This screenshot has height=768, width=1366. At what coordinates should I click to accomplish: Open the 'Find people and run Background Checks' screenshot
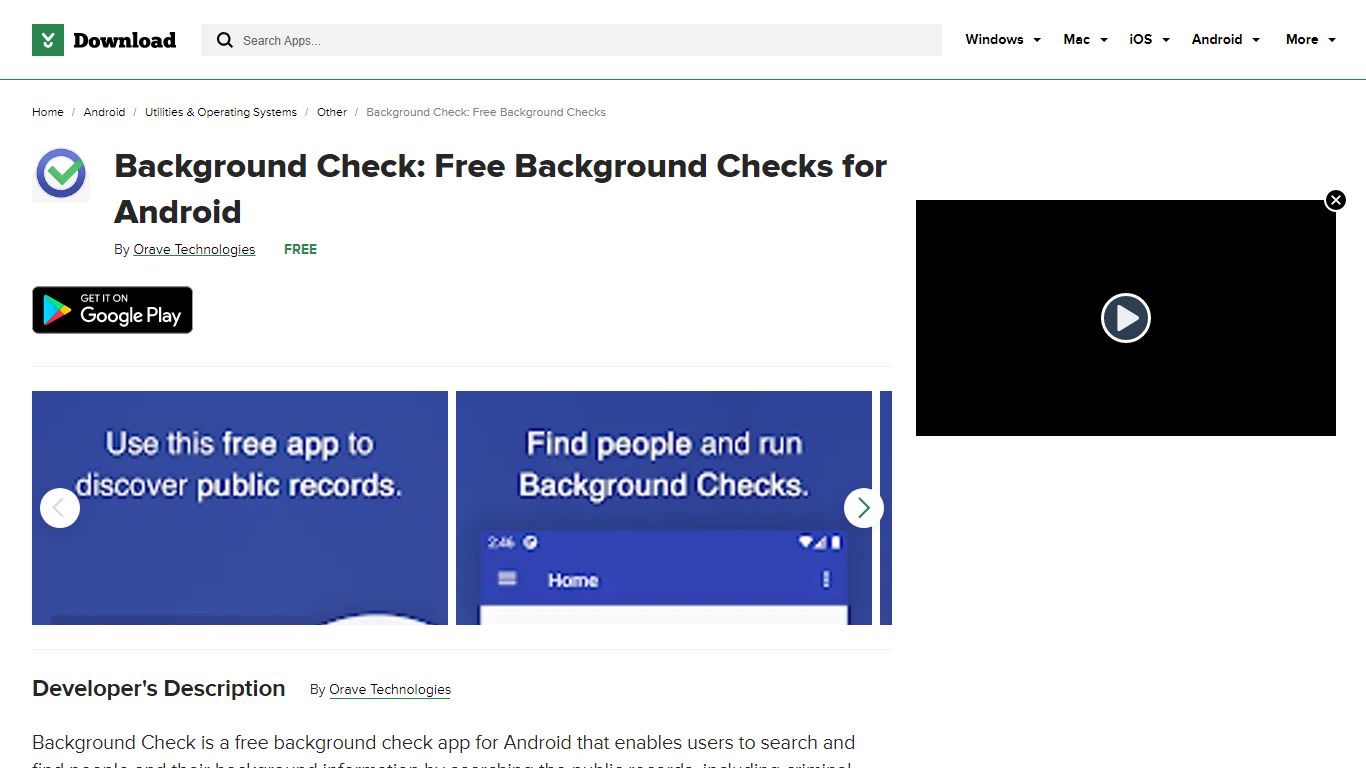[664, 508]
